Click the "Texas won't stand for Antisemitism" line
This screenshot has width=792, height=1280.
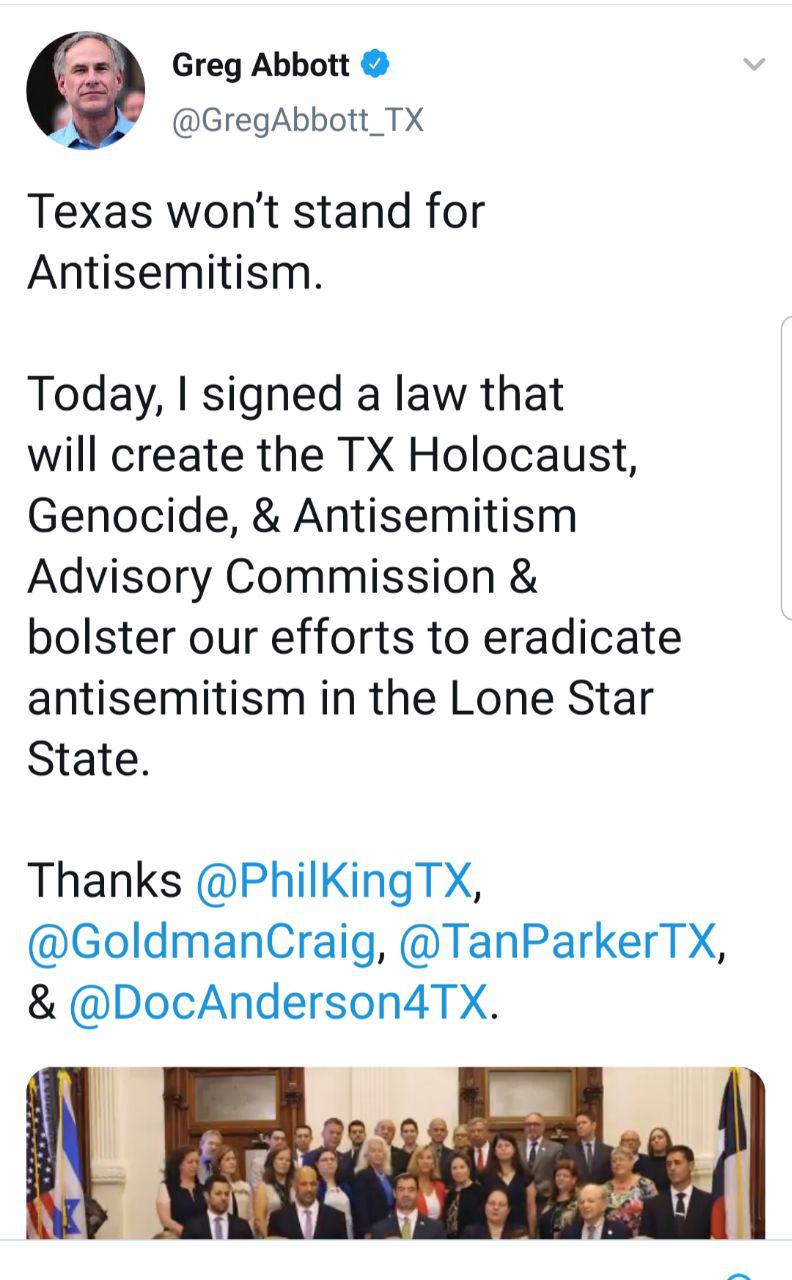pyautogui.click(x=256, y=241)
